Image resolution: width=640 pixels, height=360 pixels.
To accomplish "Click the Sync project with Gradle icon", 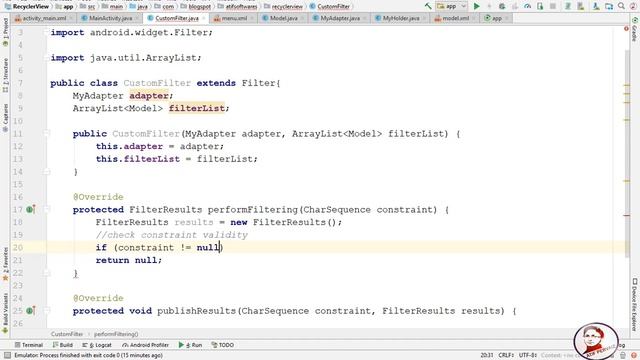I will (x=568, y=6).
